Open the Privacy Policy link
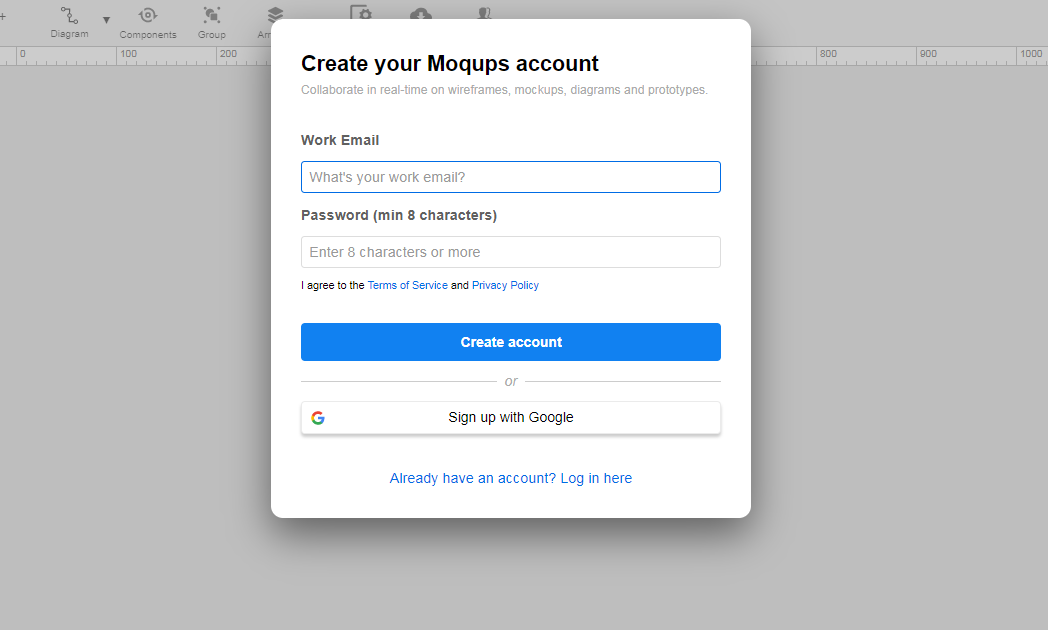Viewport: 1048px width, 630px height. tap(505, 285)
